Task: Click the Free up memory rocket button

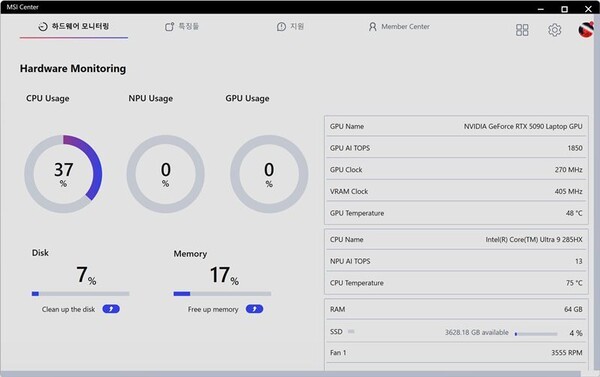Action: tap(254, 309)
